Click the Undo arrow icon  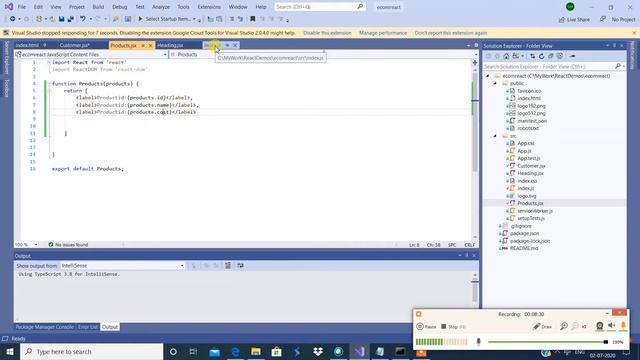point(83,19)
